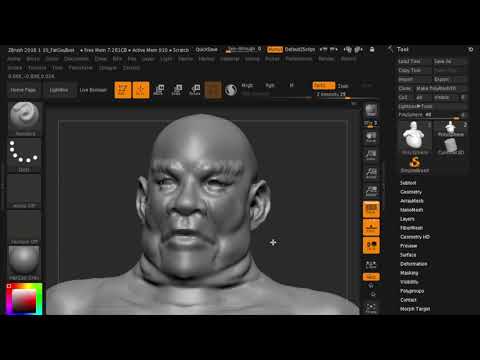Click the Frame mesh icon

point(371,308)
